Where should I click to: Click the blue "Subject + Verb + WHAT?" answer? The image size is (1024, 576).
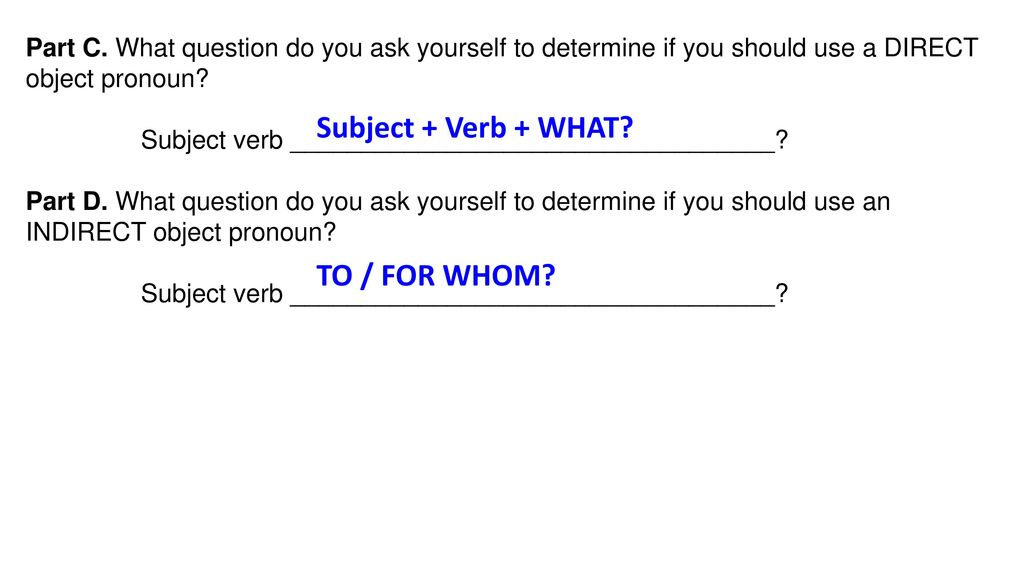(475, 128)
